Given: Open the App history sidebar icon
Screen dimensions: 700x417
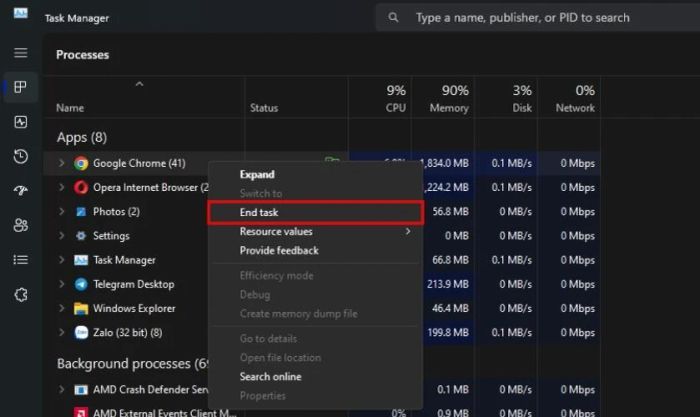Looking at the screenshot, I should coord(21,156).
